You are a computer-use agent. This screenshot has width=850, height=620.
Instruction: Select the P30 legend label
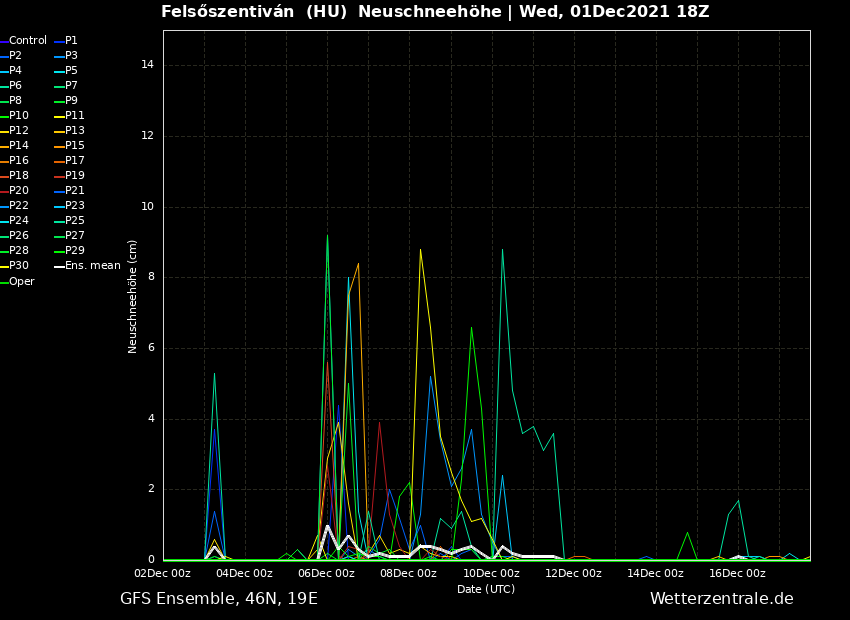click(19, 266)
